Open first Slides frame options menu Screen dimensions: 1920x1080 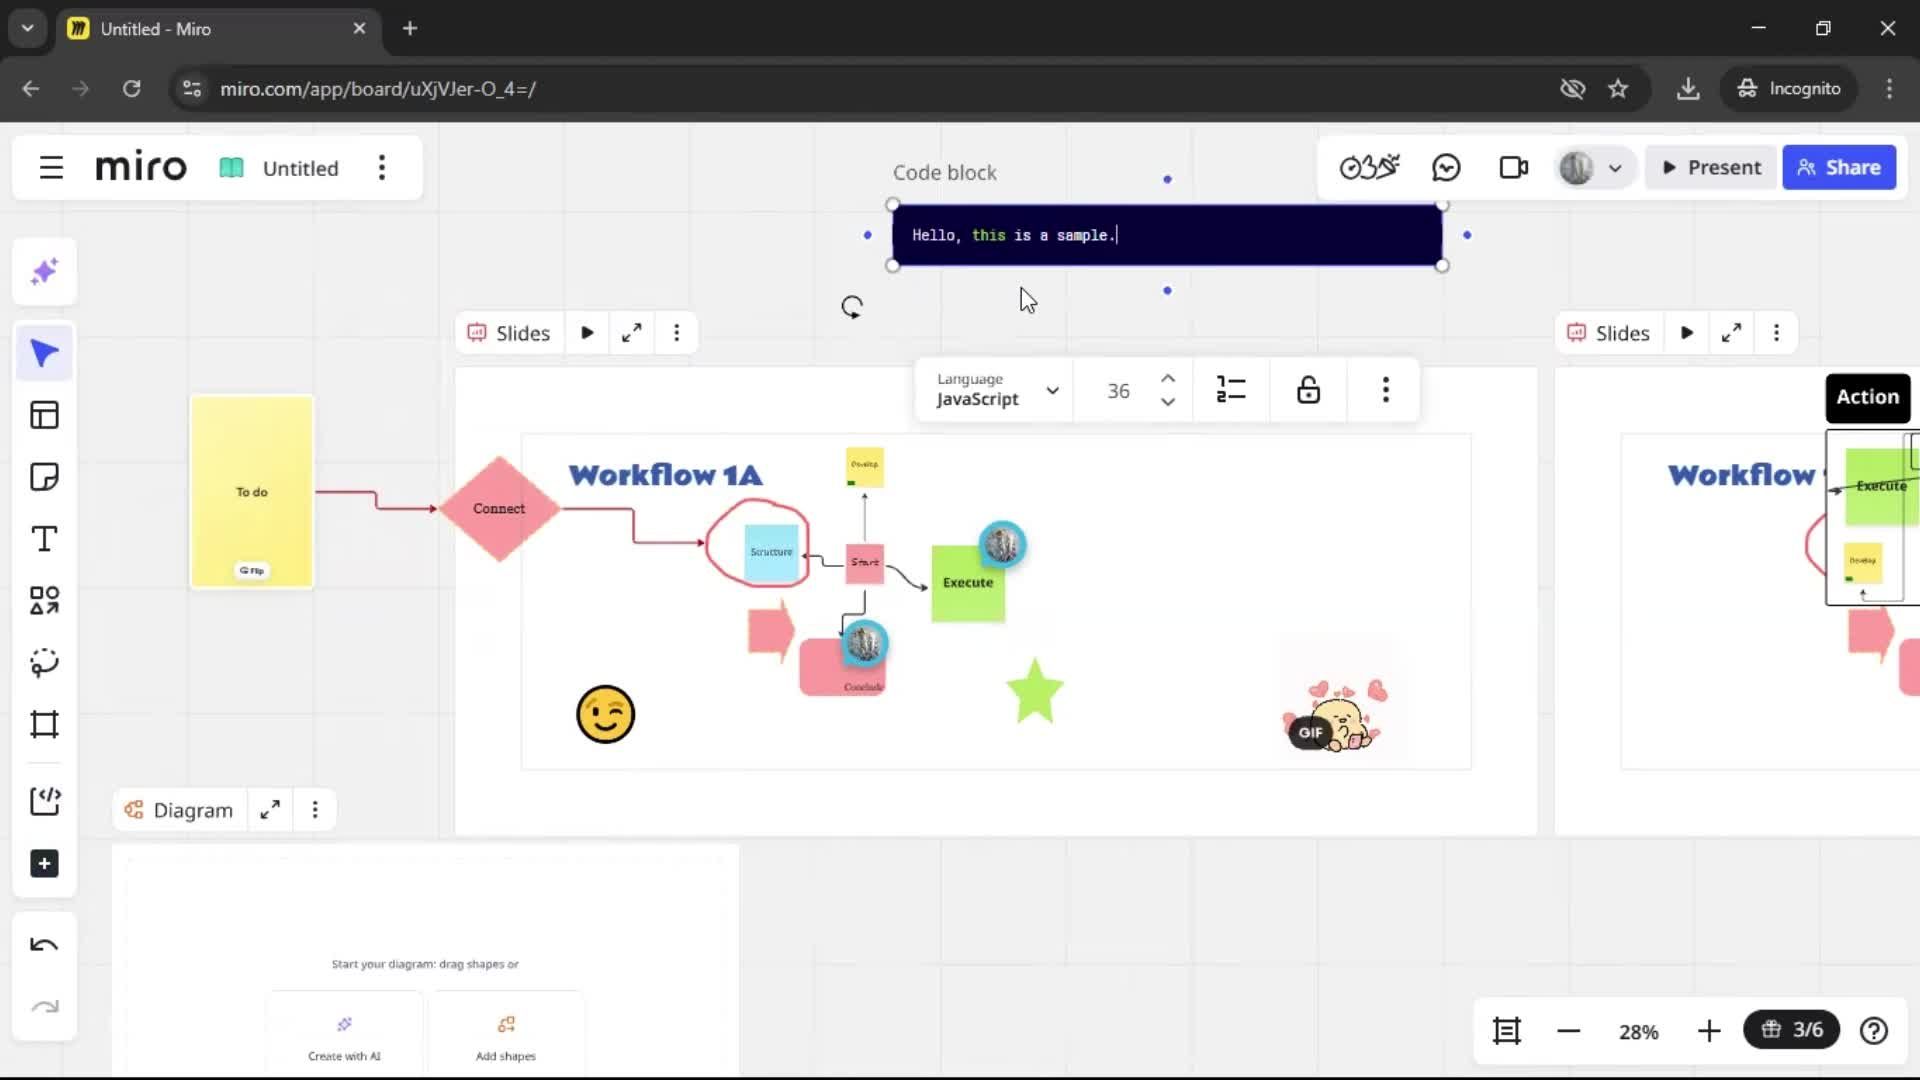tap(676, 333)
